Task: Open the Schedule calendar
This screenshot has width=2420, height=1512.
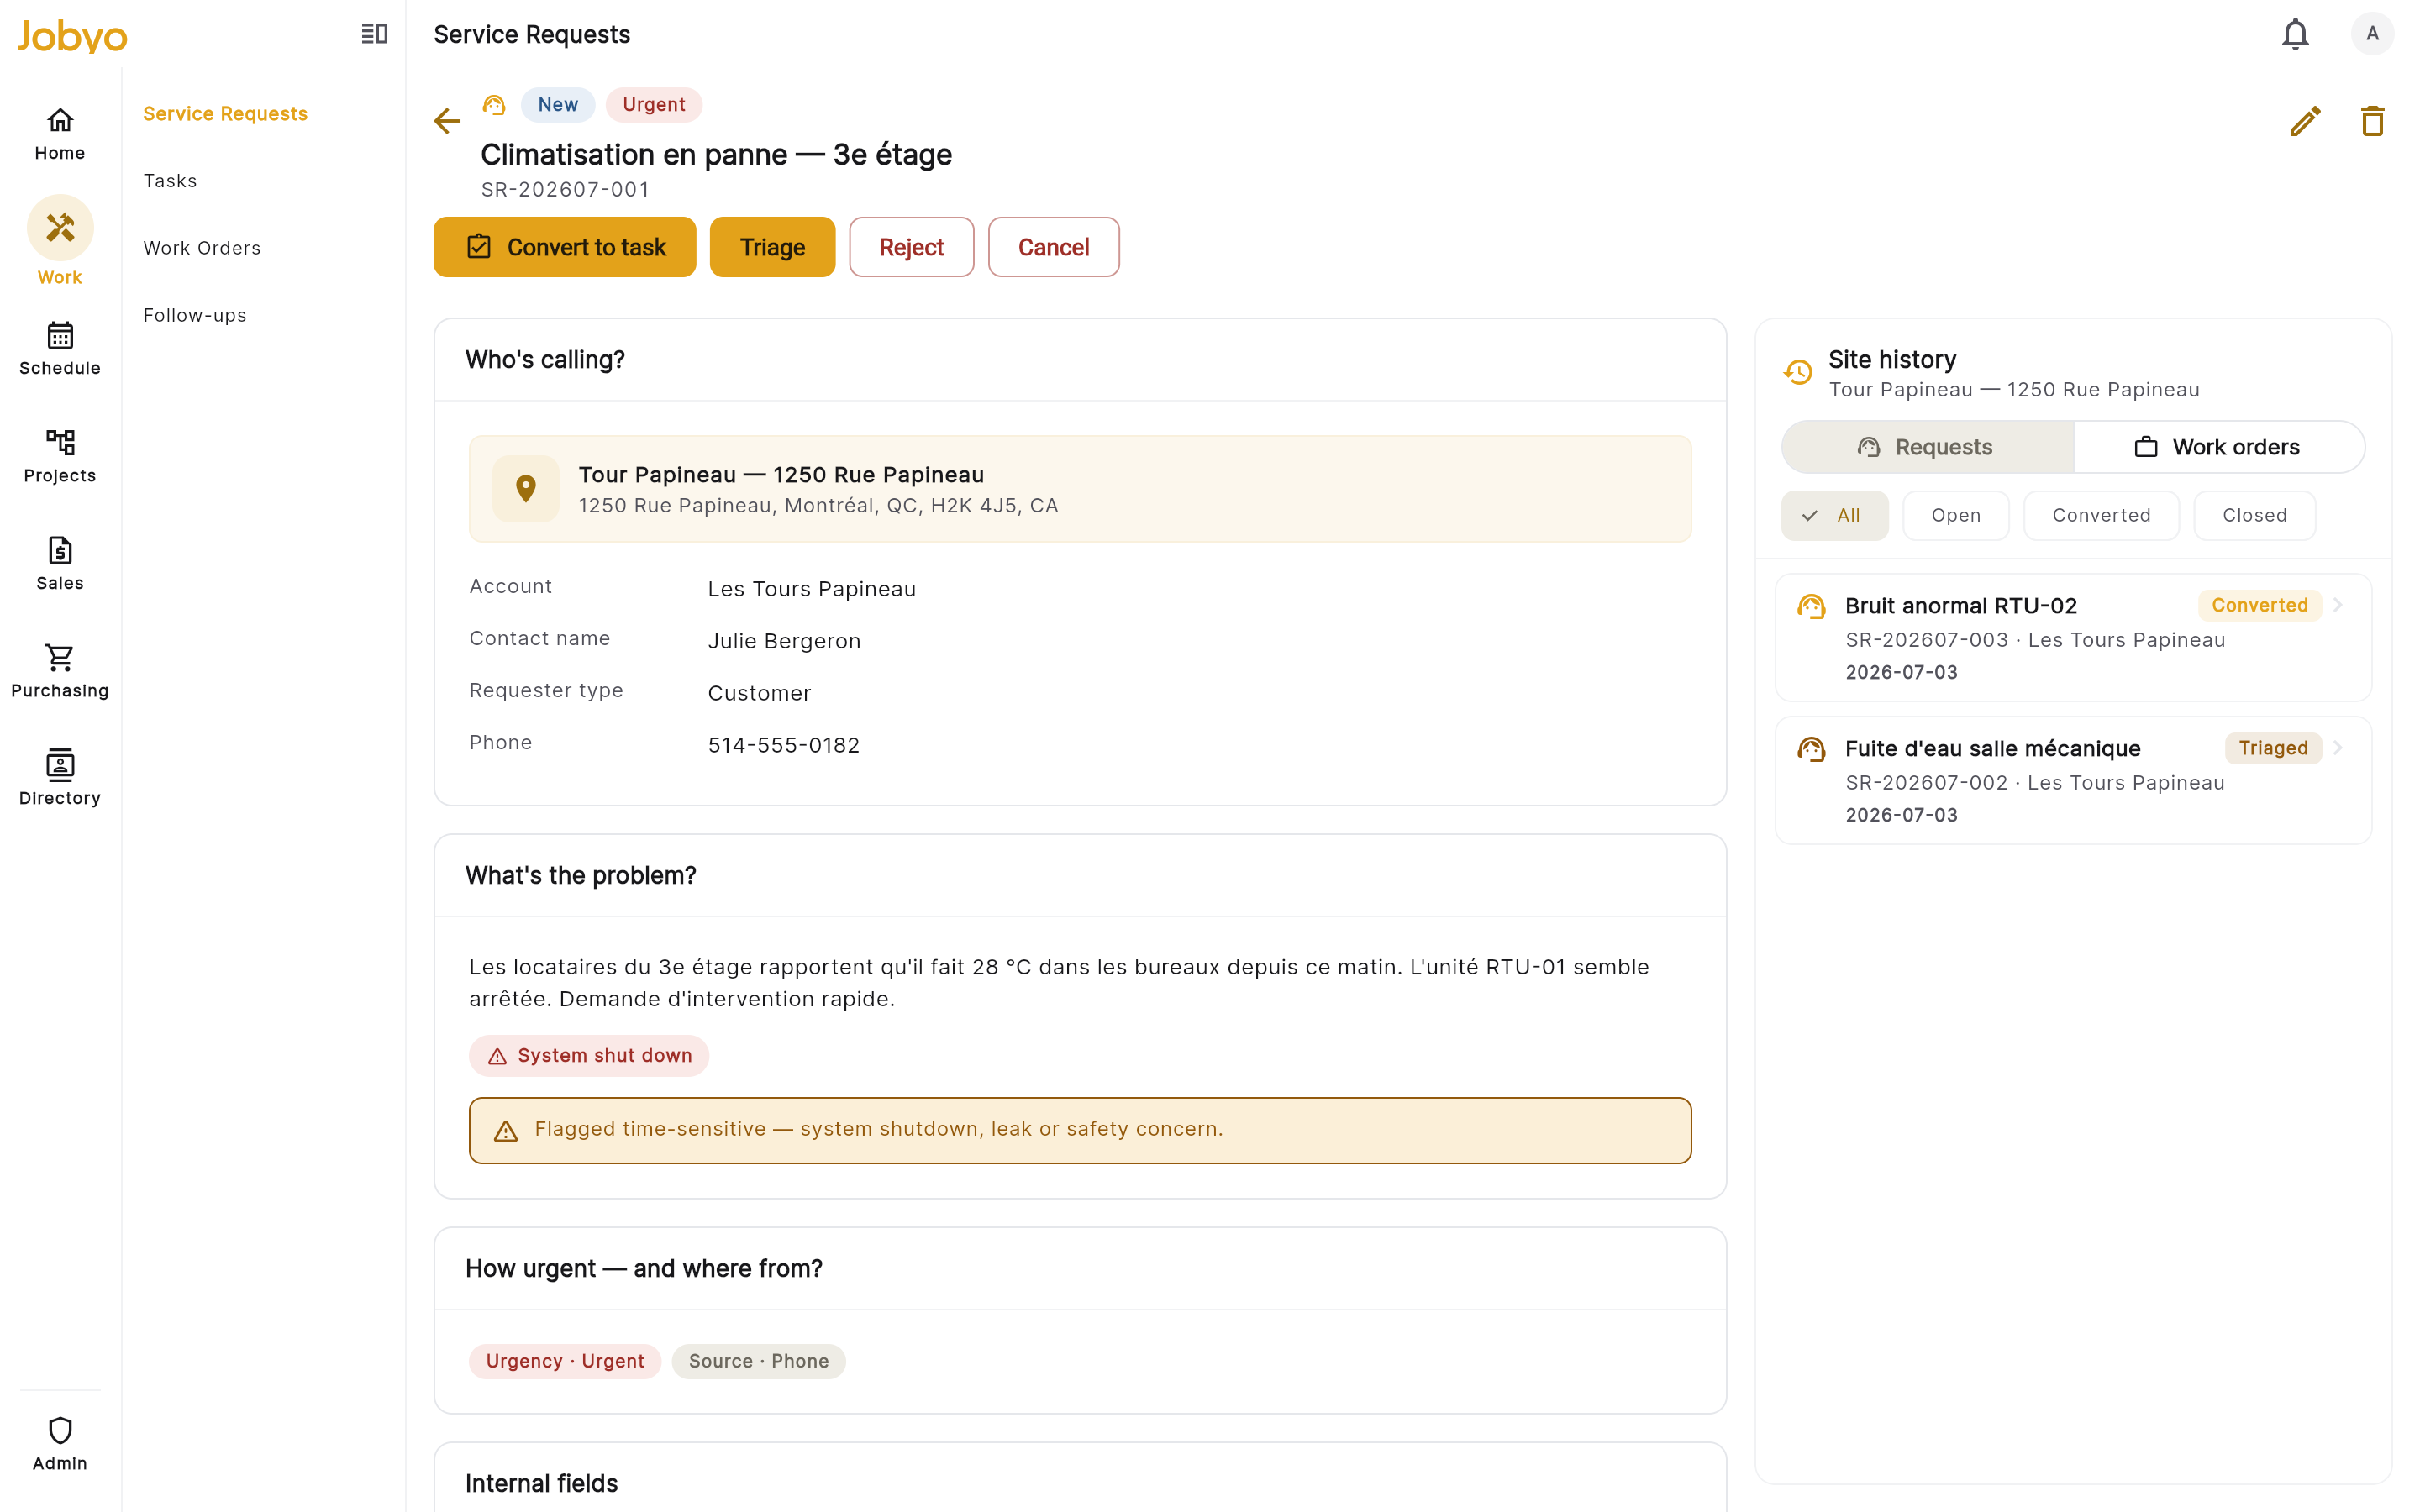Action: [x=60, y=349]
